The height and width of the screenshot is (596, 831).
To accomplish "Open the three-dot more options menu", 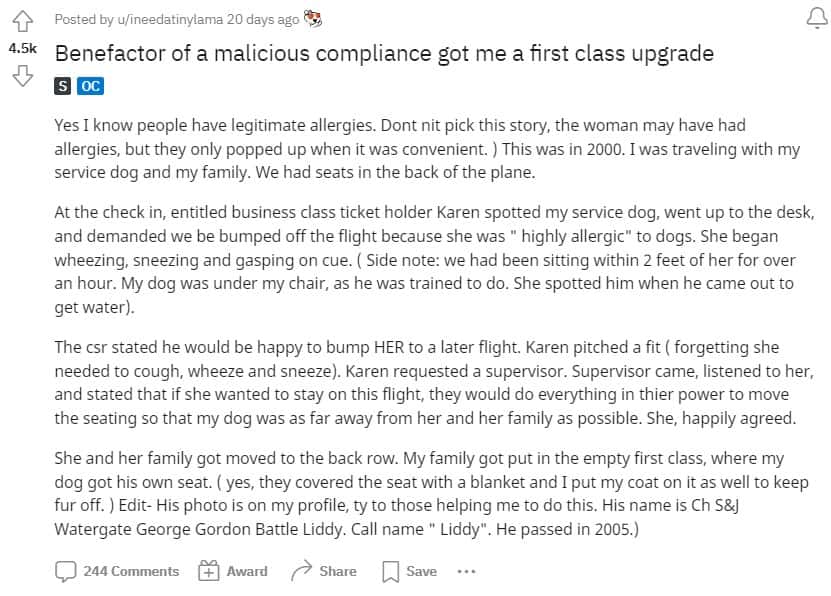I will click(466, 571).
